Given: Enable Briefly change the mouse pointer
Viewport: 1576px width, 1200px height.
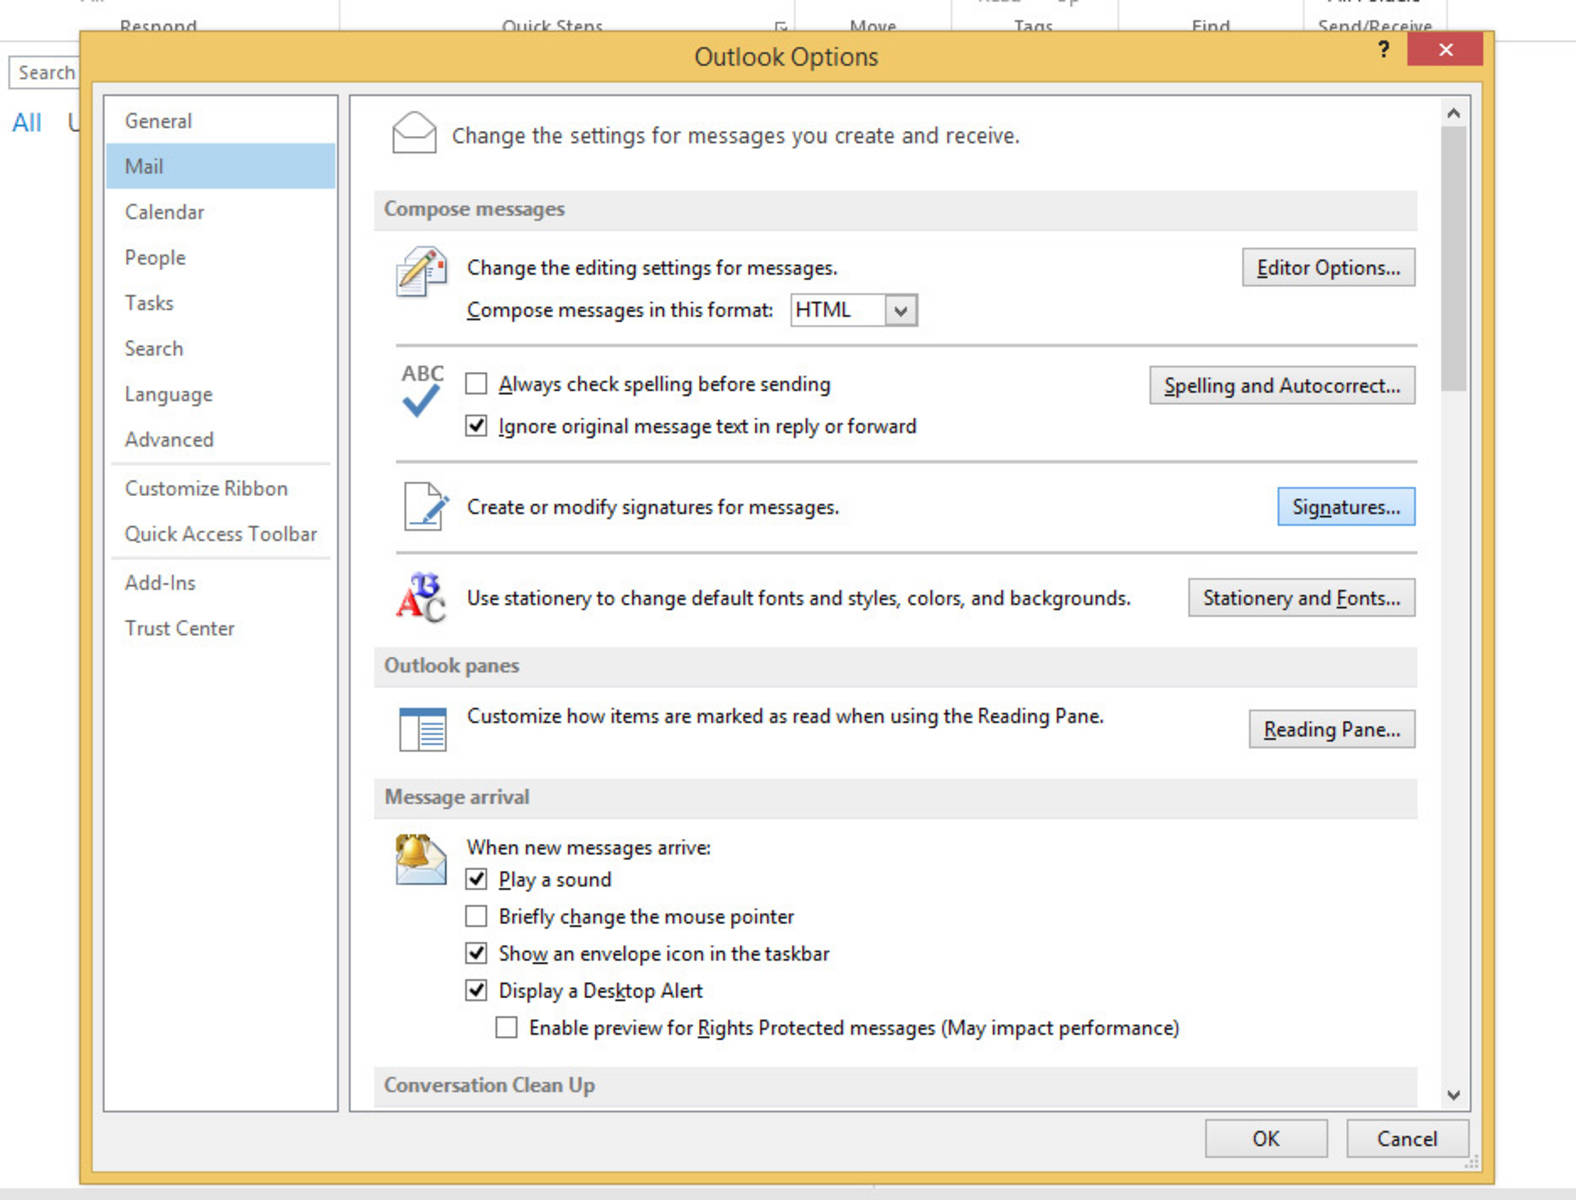Looking at the screenshot, I should point(477,916).
